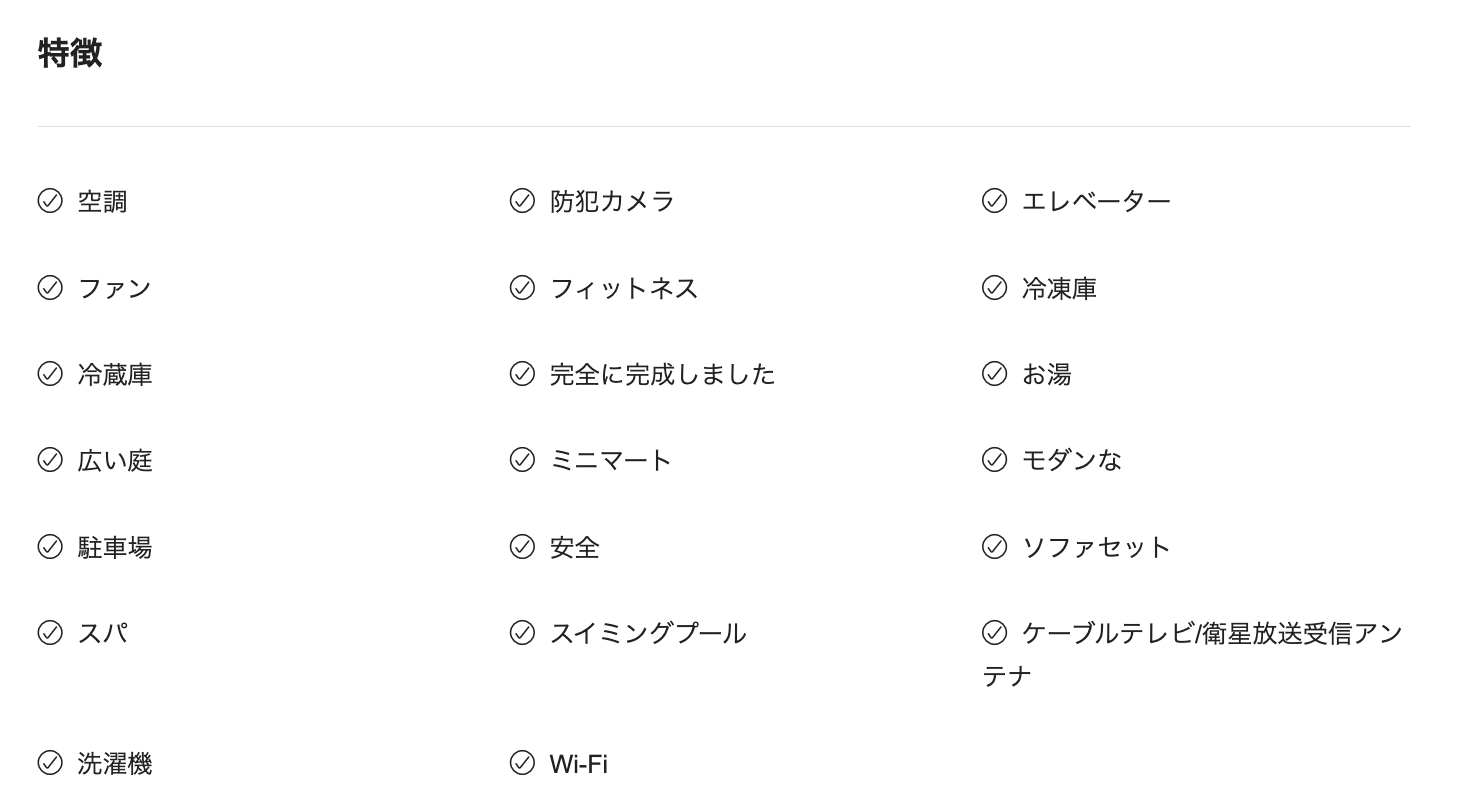Viewport: 1464px width, 810px height.
Task: Click the check icon beside 冷凍庫
Action: pos(994,288)
